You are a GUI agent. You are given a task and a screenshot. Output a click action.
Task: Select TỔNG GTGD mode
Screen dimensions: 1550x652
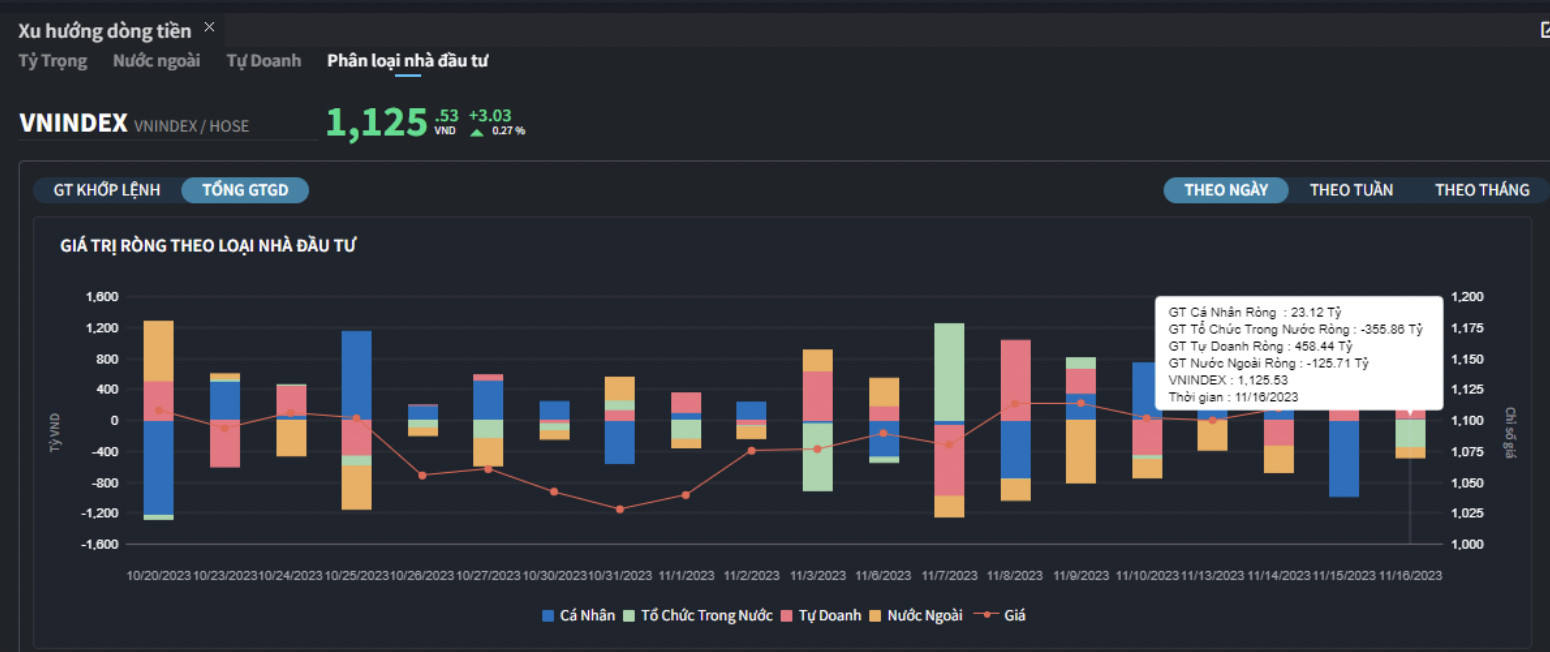245,190
